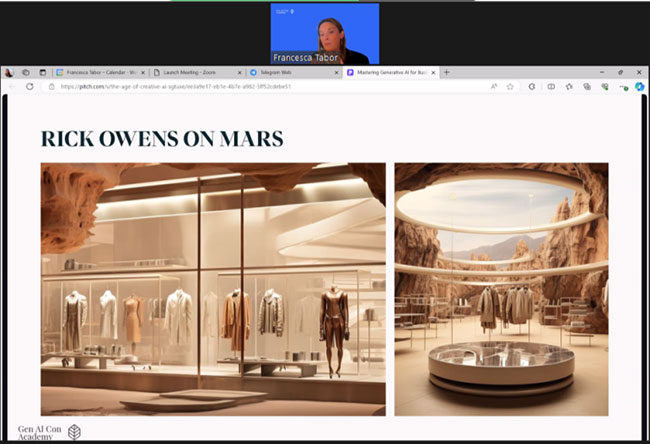Open the Workspaces icon in Edge
This screenshot has height=444, width=650.
pyautogui.click(x=26, y=73)
